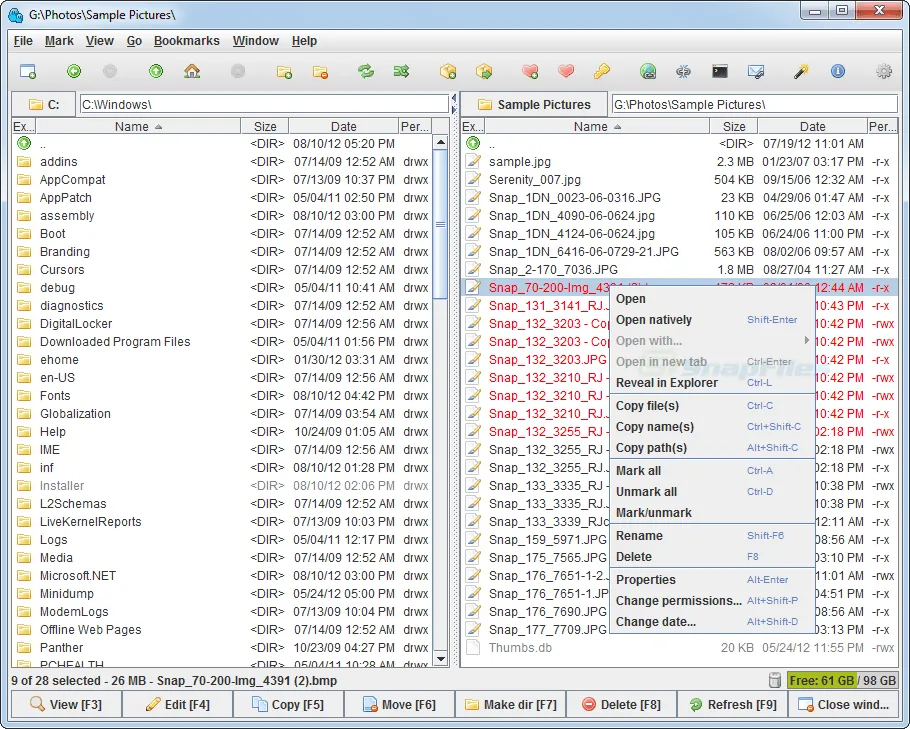The height and width of the screenshot is (729, 910).
Task: Add bookmark with heart-plus icon
Action: (530, 71)
